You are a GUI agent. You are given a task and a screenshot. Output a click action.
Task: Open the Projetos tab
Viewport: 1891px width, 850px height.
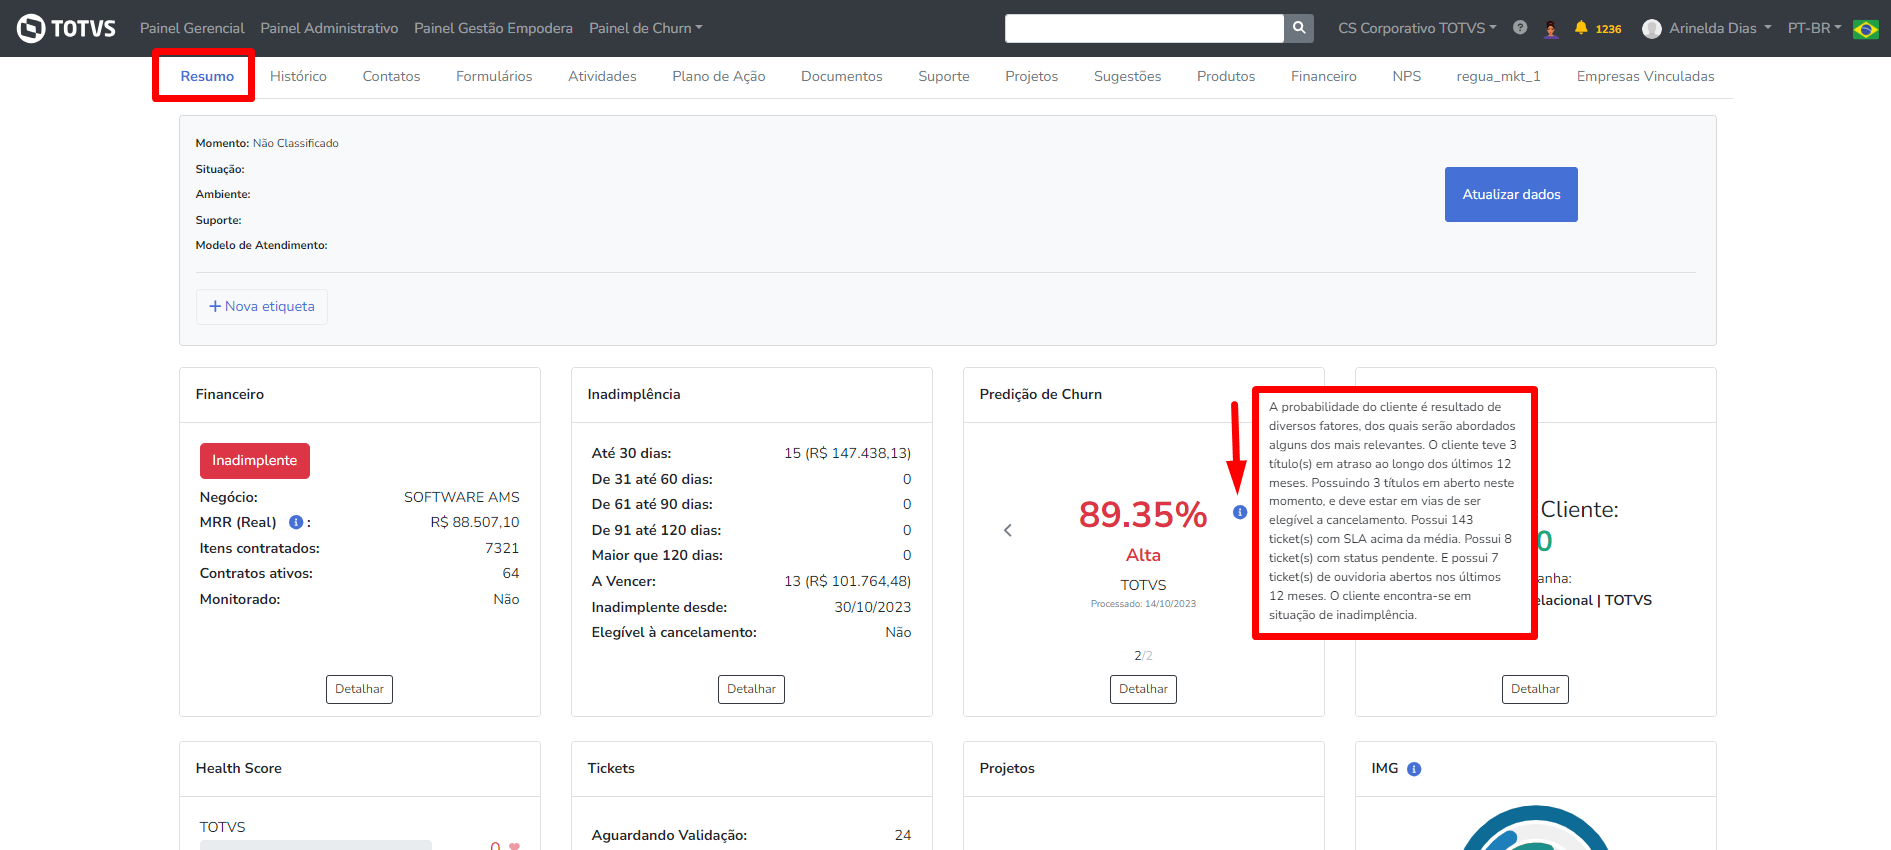click(x=1031, y=76)
